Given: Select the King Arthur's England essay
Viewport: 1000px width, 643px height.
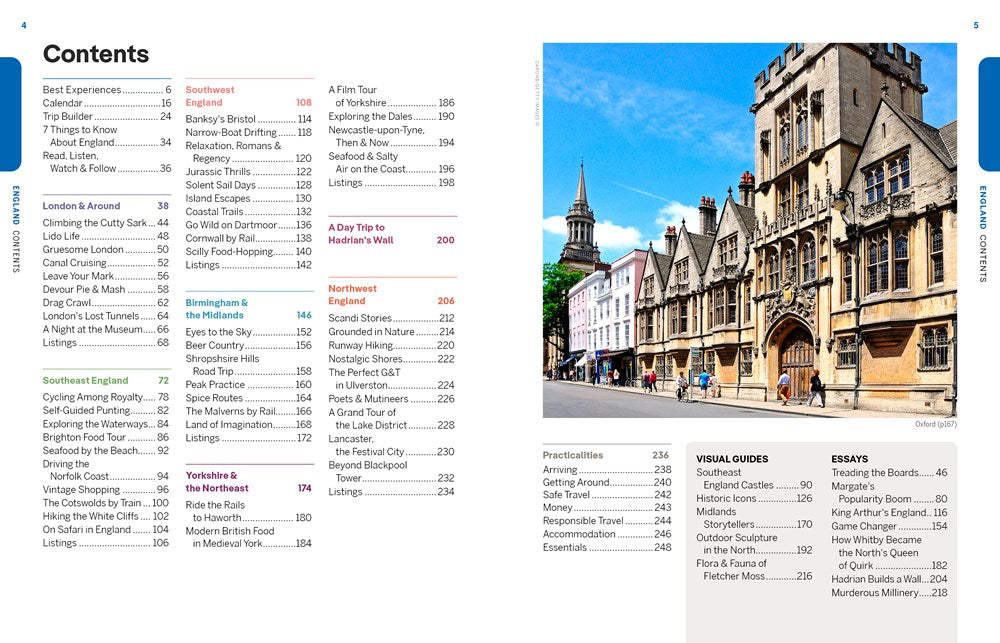Looking at the screenshot, I should [887, 512].
